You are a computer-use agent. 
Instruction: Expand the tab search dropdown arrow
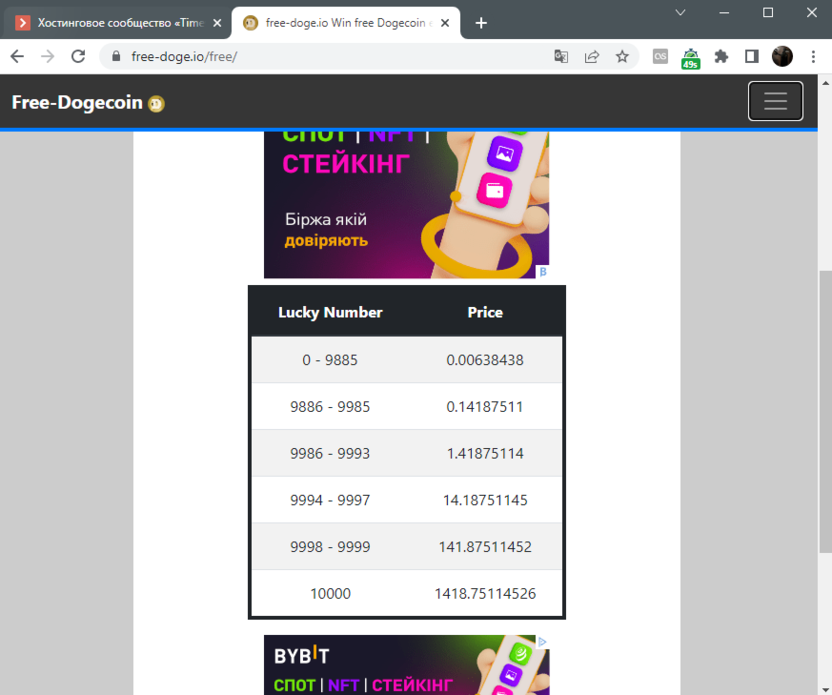(x=680, y=13)
